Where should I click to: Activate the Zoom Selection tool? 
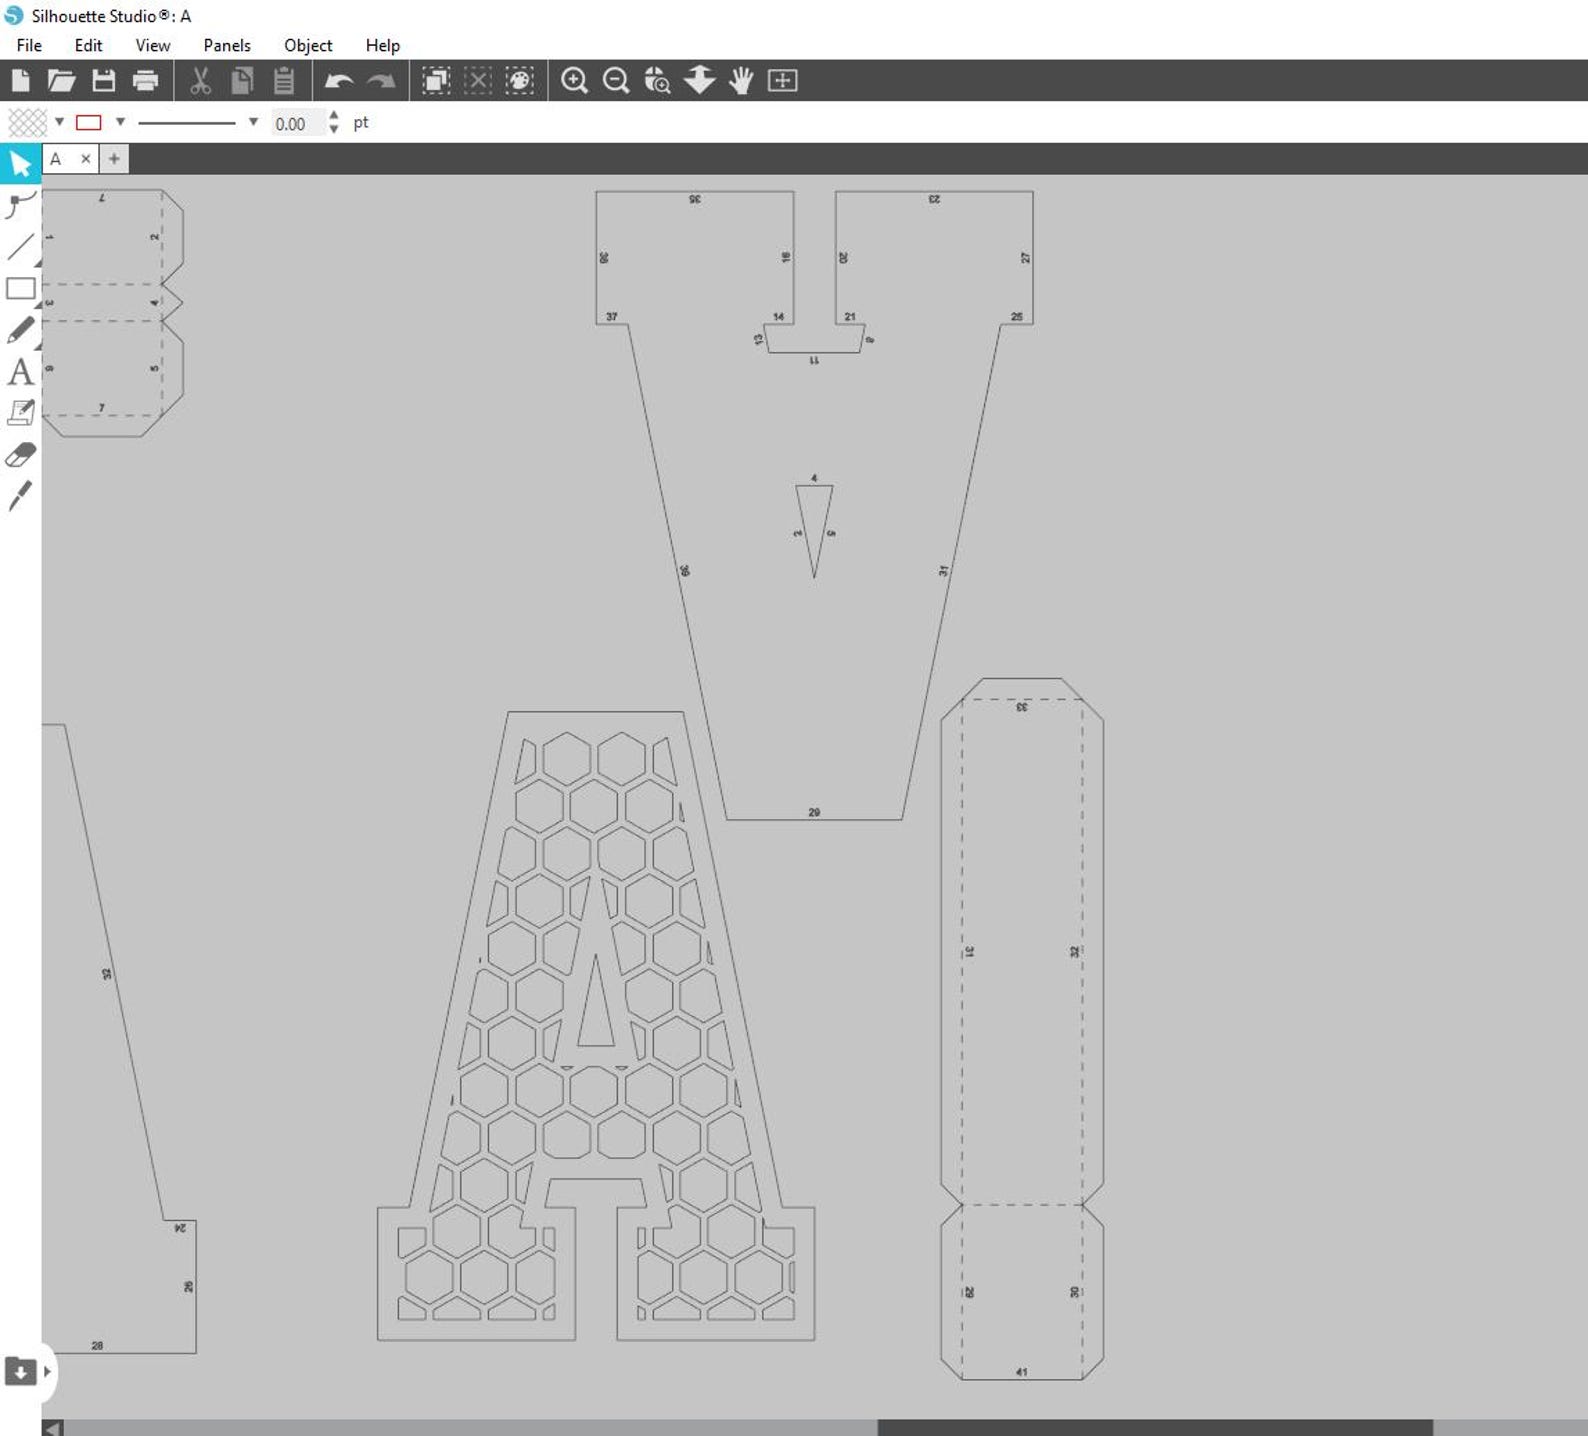coord(657,80)
